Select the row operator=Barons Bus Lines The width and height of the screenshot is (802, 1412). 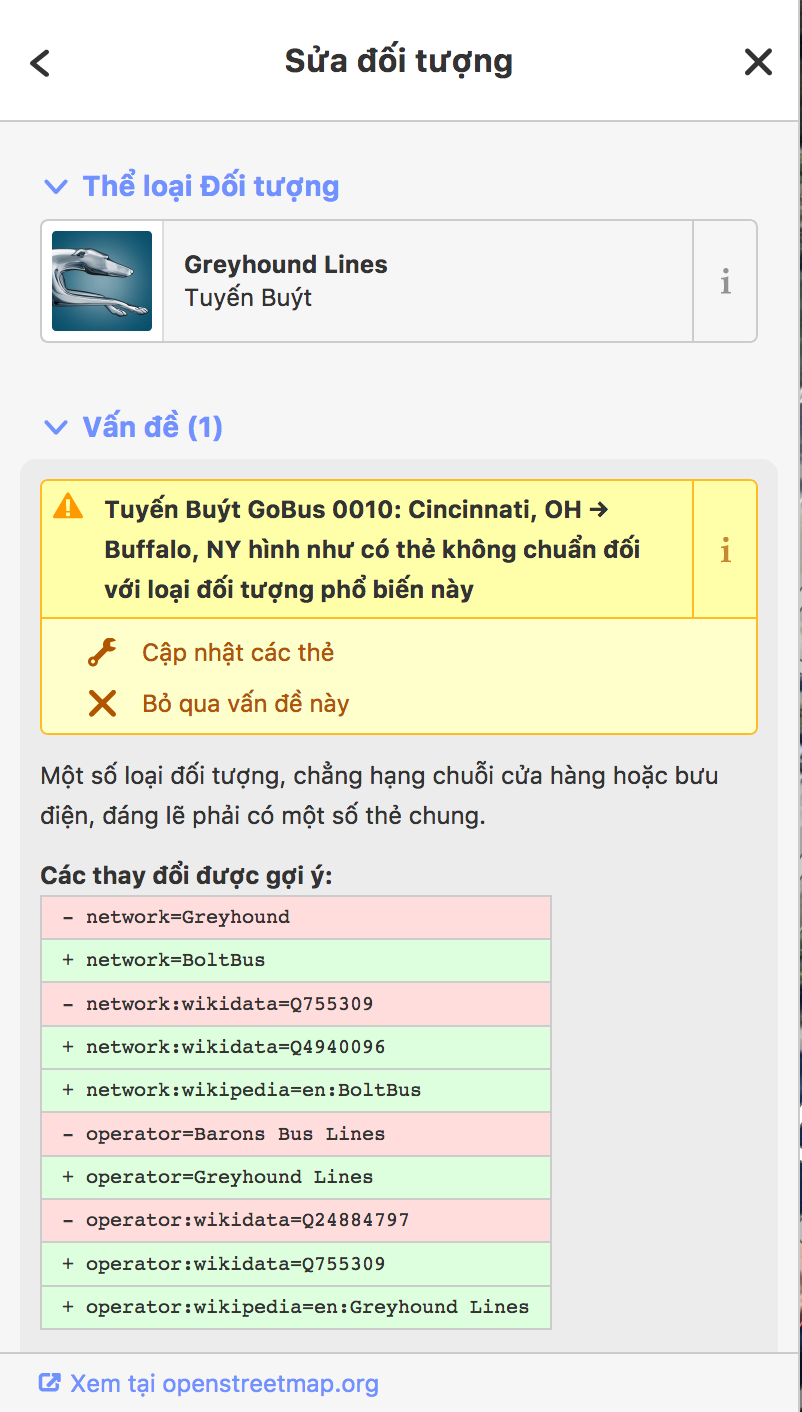click(296, 1134)
